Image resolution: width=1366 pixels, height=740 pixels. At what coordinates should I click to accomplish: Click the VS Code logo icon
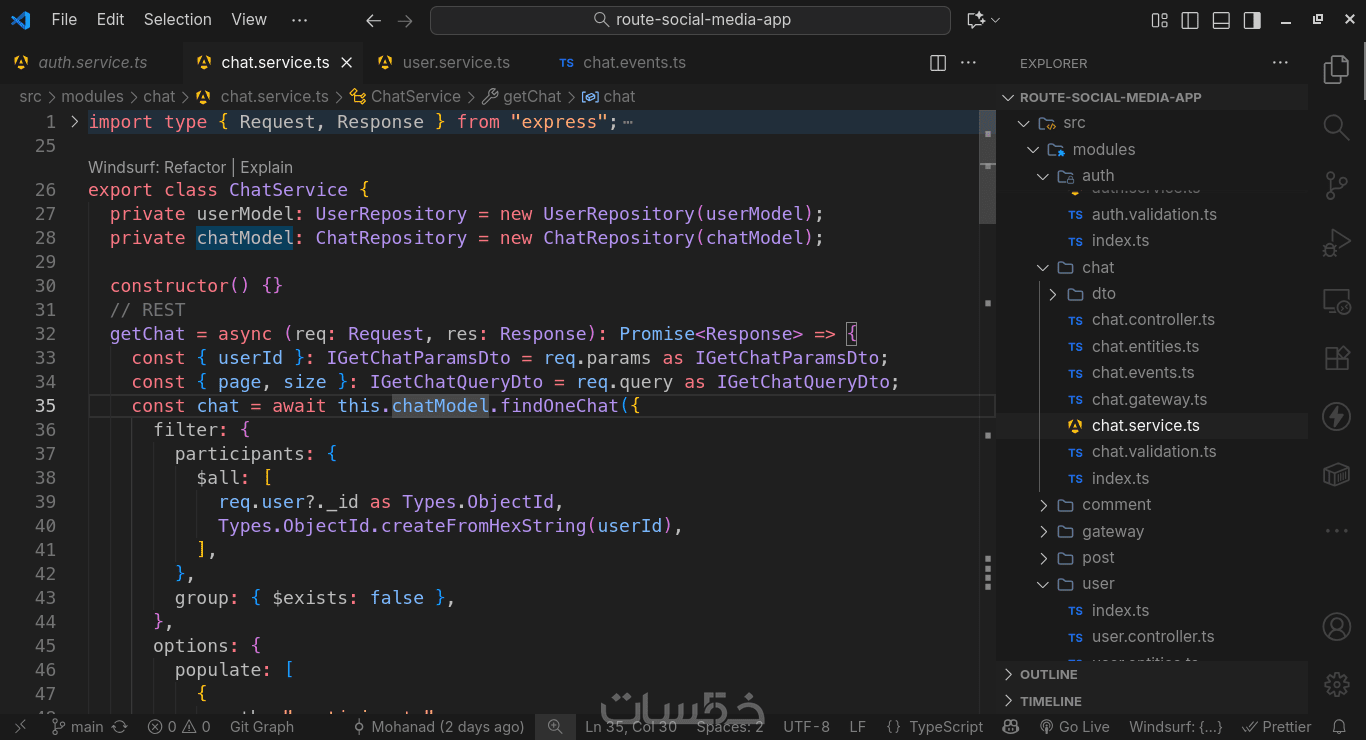(20, 20)
